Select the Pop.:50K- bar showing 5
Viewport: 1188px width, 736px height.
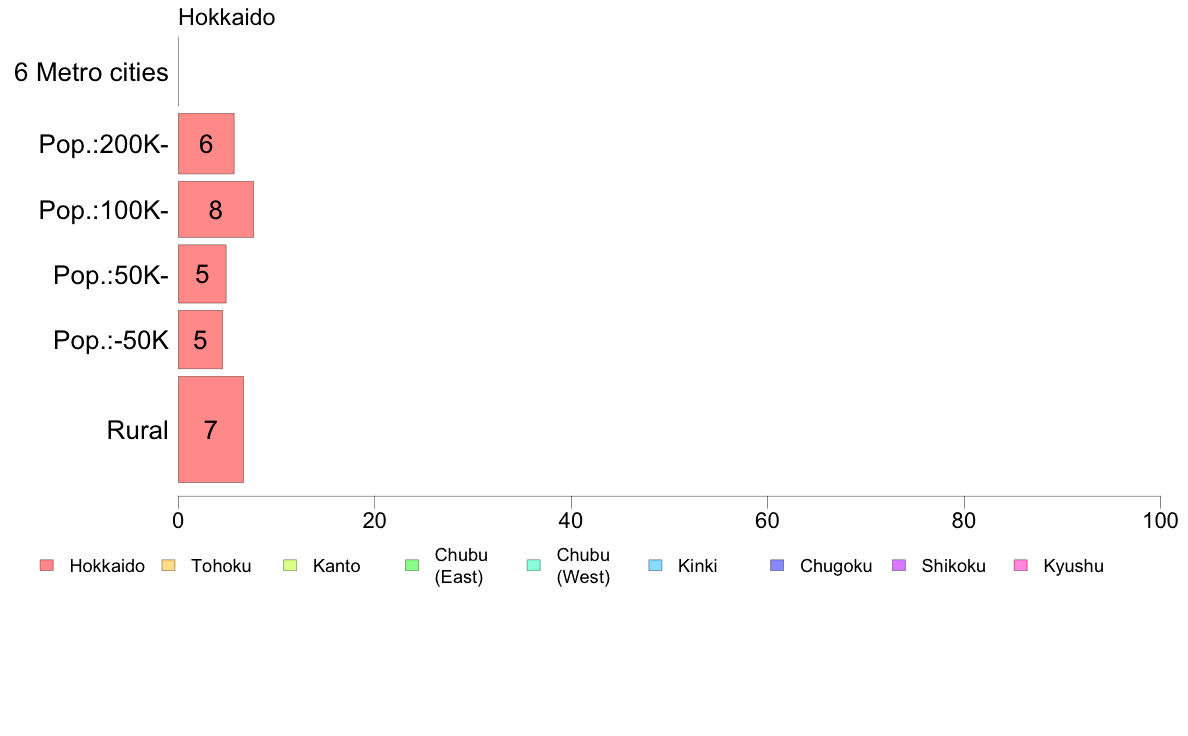tap(202, 274)
